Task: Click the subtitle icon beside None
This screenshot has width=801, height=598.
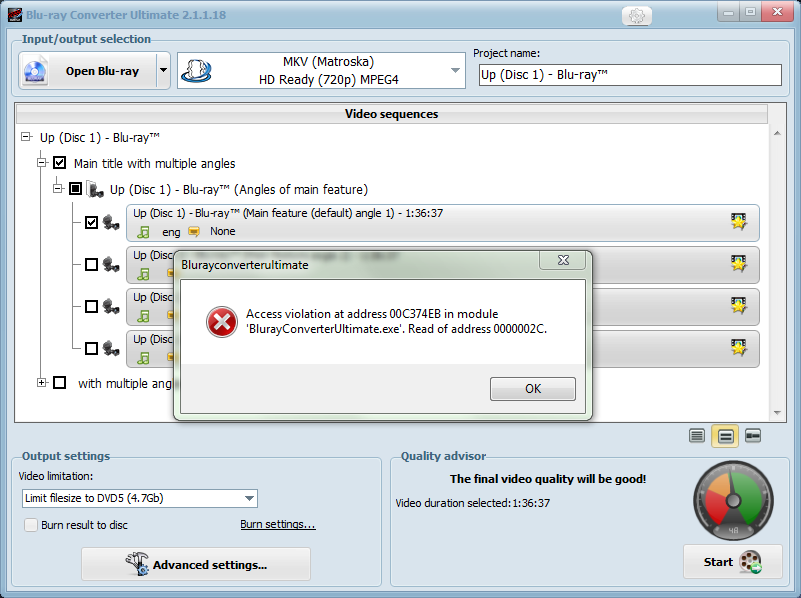Action: 194,232
